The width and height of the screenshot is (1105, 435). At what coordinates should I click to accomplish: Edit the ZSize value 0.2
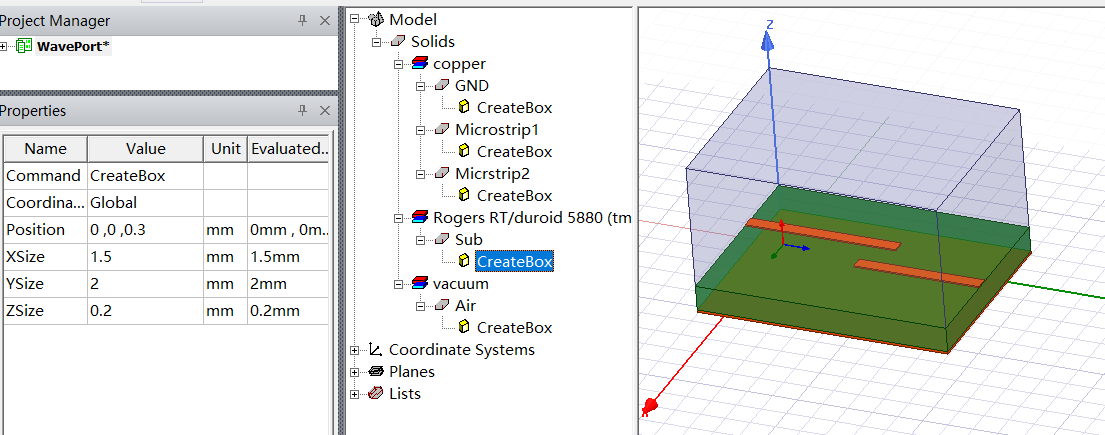click(x=146, y=311)
